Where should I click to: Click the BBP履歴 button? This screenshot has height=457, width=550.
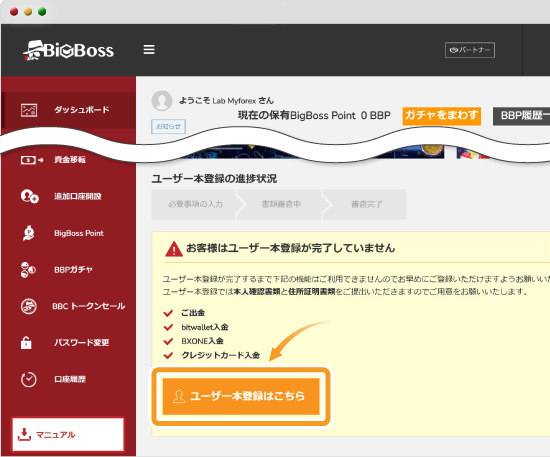pyautogui.click(x=522, y=116)
